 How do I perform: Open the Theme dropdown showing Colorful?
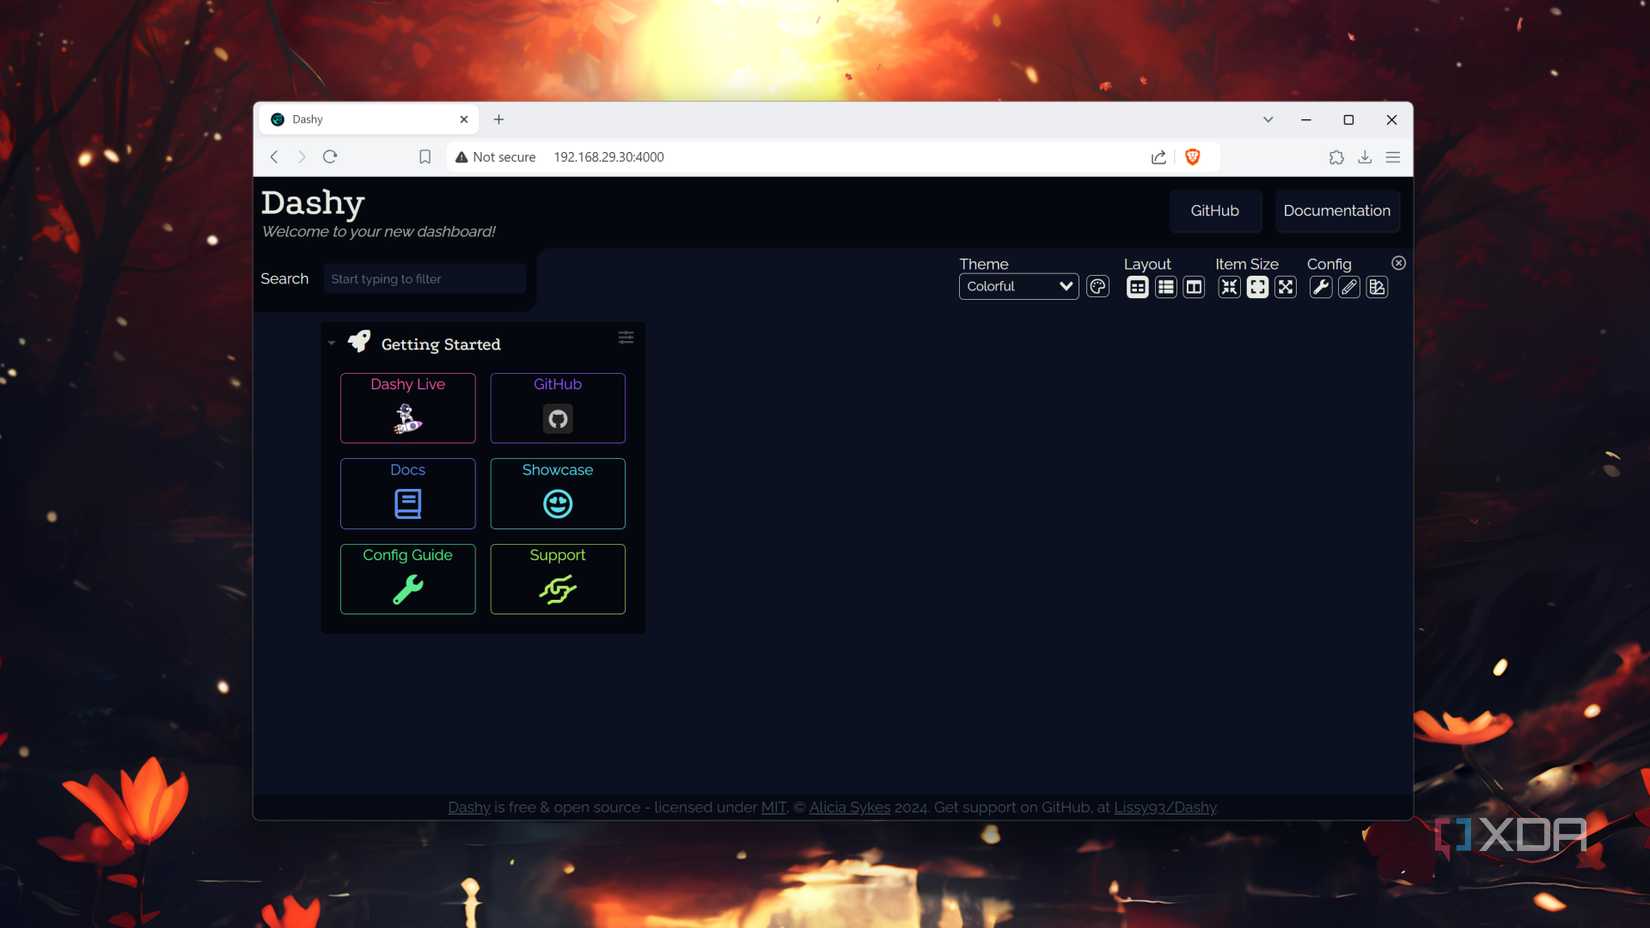pos(1018,286)
